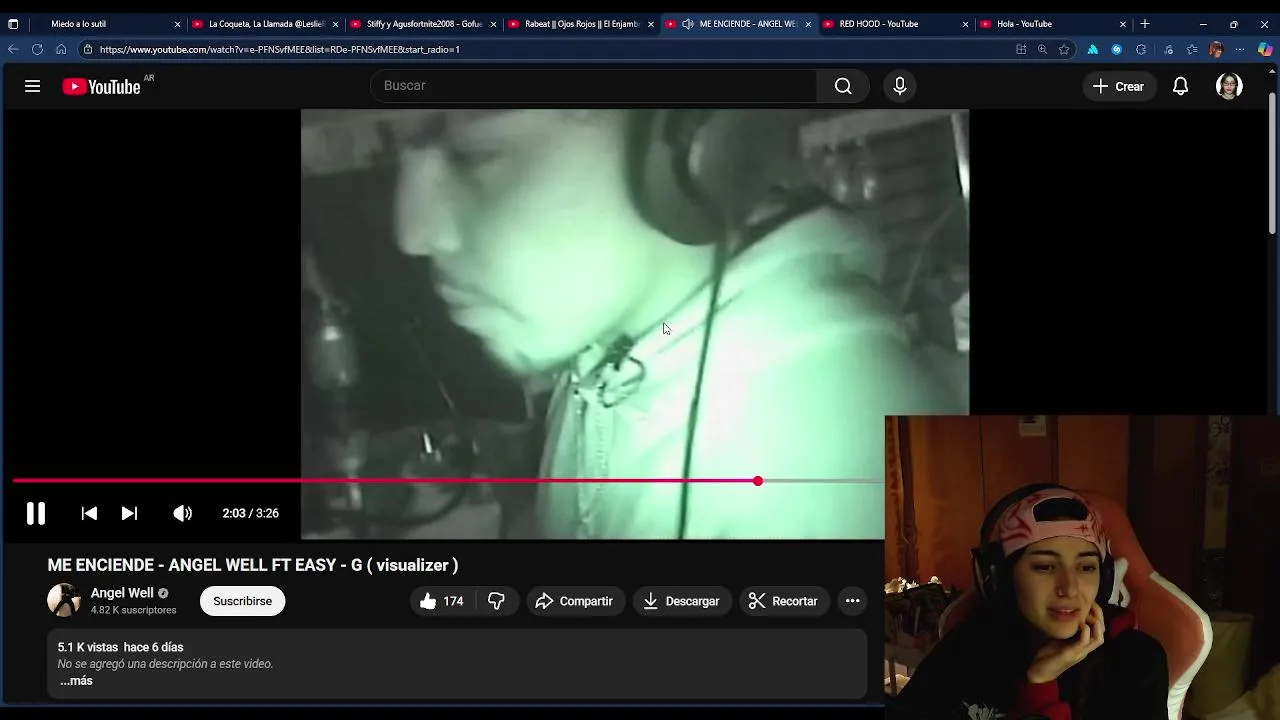Screen dimensions: 1280x720
Task: Click the Compartir share button
Action: click(574, 601)
